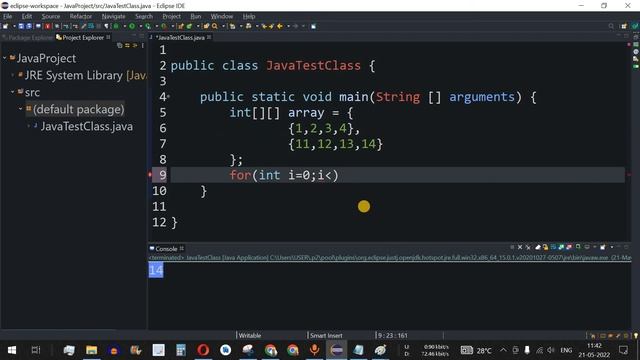Screen dimensions: 640x360
Task: Click the New file toolbar icon
Action: (5, 26)
